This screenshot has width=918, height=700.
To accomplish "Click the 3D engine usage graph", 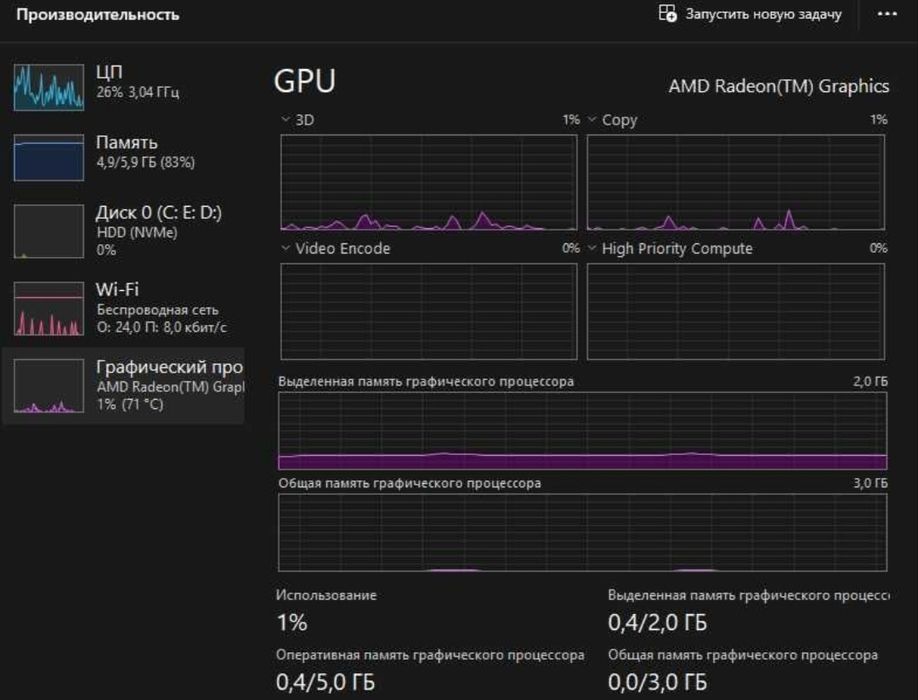I will tap(429, 182).
